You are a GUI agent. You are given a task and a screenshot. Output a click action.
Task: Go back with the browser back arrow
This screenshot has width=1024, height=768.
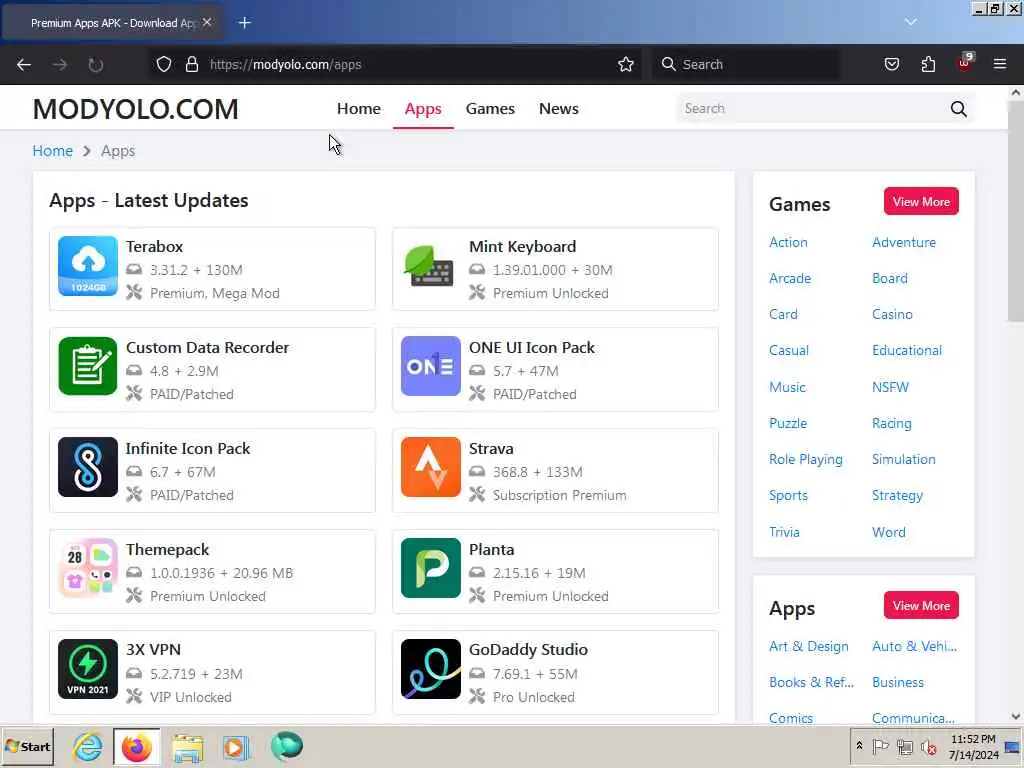[24, 64]
